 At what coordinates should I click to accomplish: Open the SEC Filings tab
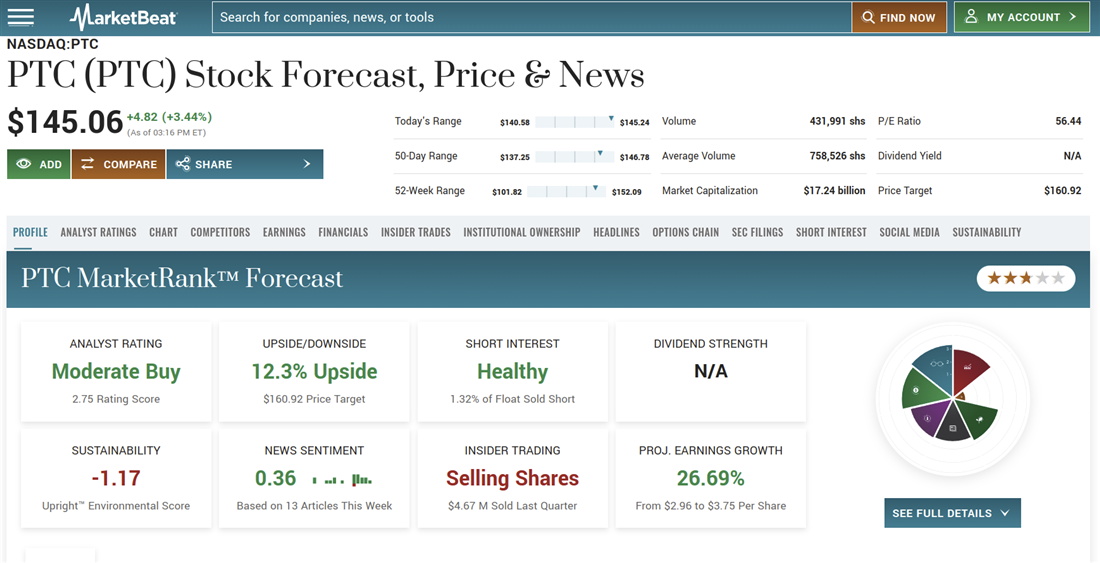click(757, 232)
